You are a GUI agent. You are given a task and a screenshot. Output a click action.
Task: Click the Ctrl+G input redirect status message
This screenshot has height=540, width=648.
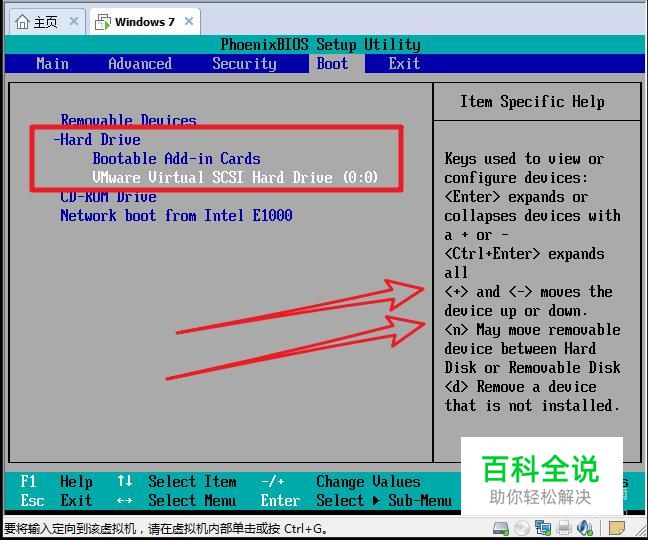click(166, 528)
